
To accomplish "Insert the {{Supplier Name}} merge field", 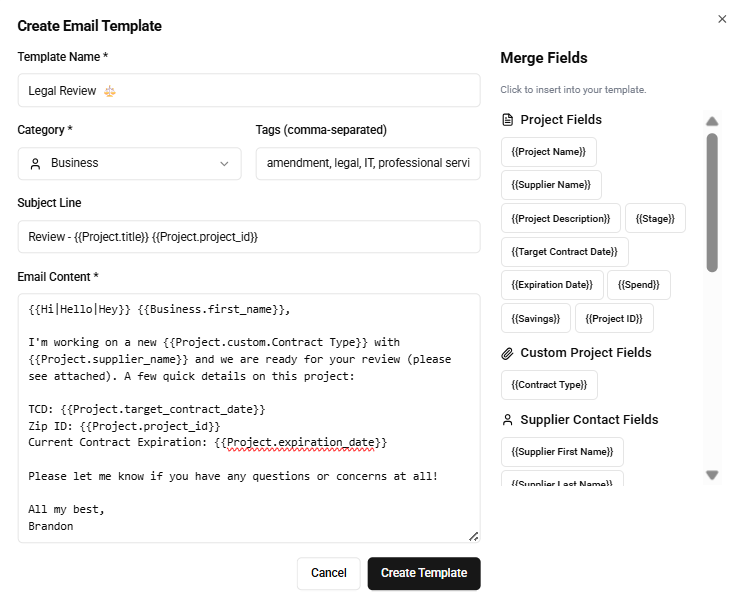I will (551, 185).
